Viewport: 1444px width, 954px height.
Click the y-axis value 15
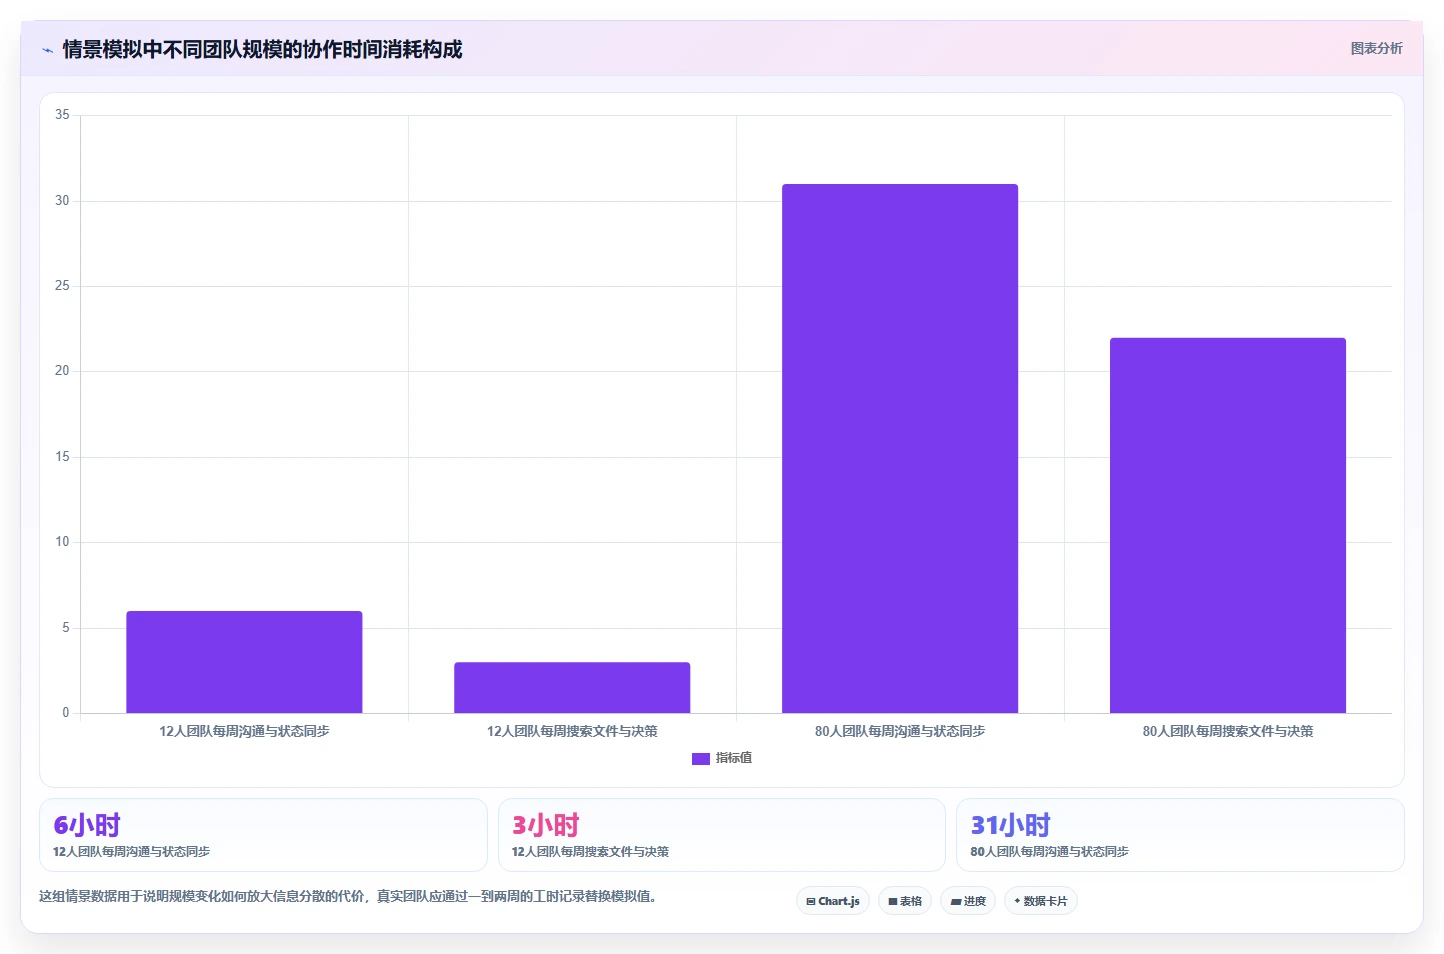click(x=62, y=457)
